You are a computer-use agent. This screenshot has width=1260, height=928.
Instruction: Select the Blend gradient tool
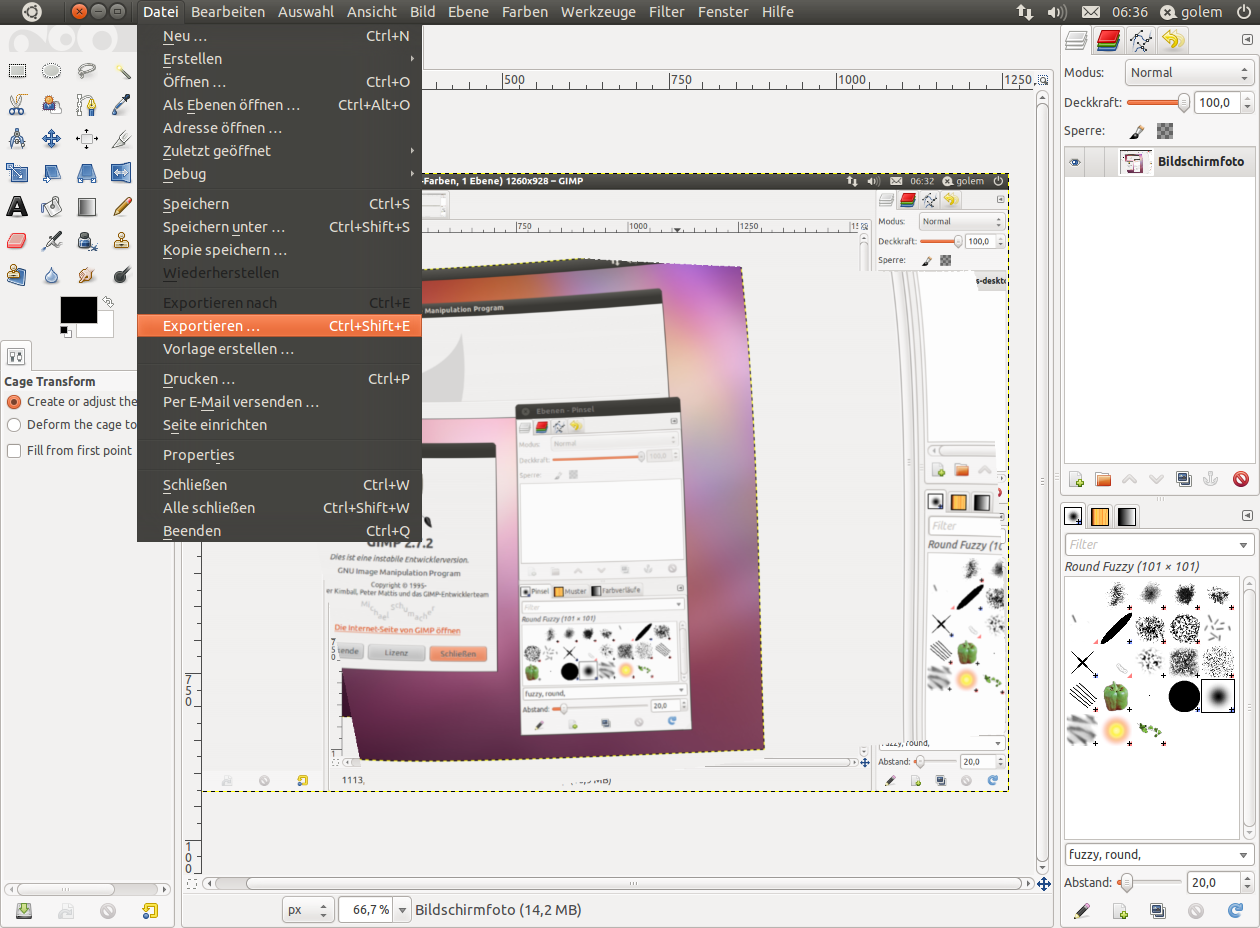pyautogui.click(x=86, y=206)
